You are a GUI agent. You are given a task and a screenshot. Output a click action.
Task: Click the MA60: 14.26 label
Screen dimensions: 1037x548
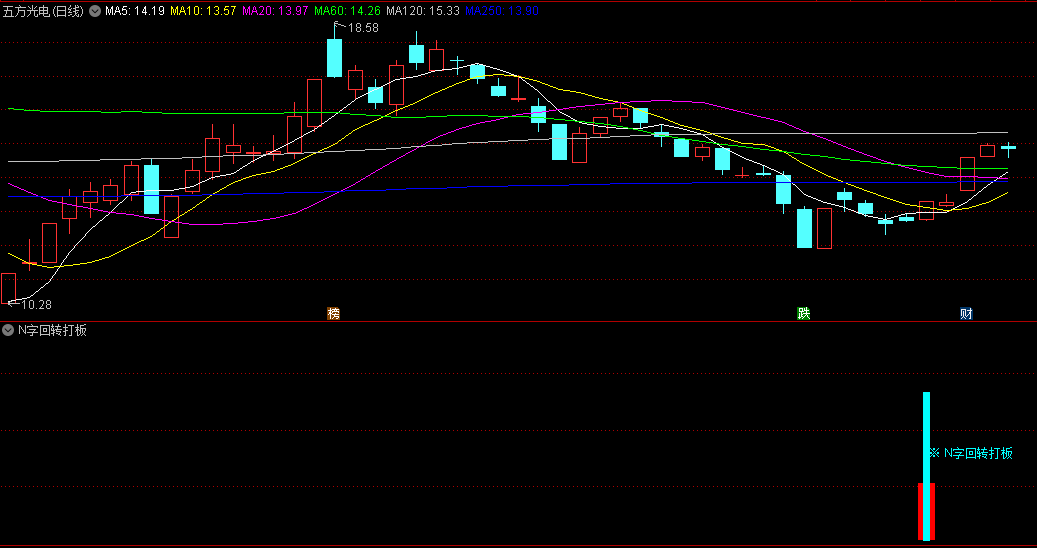coord(347,11)
